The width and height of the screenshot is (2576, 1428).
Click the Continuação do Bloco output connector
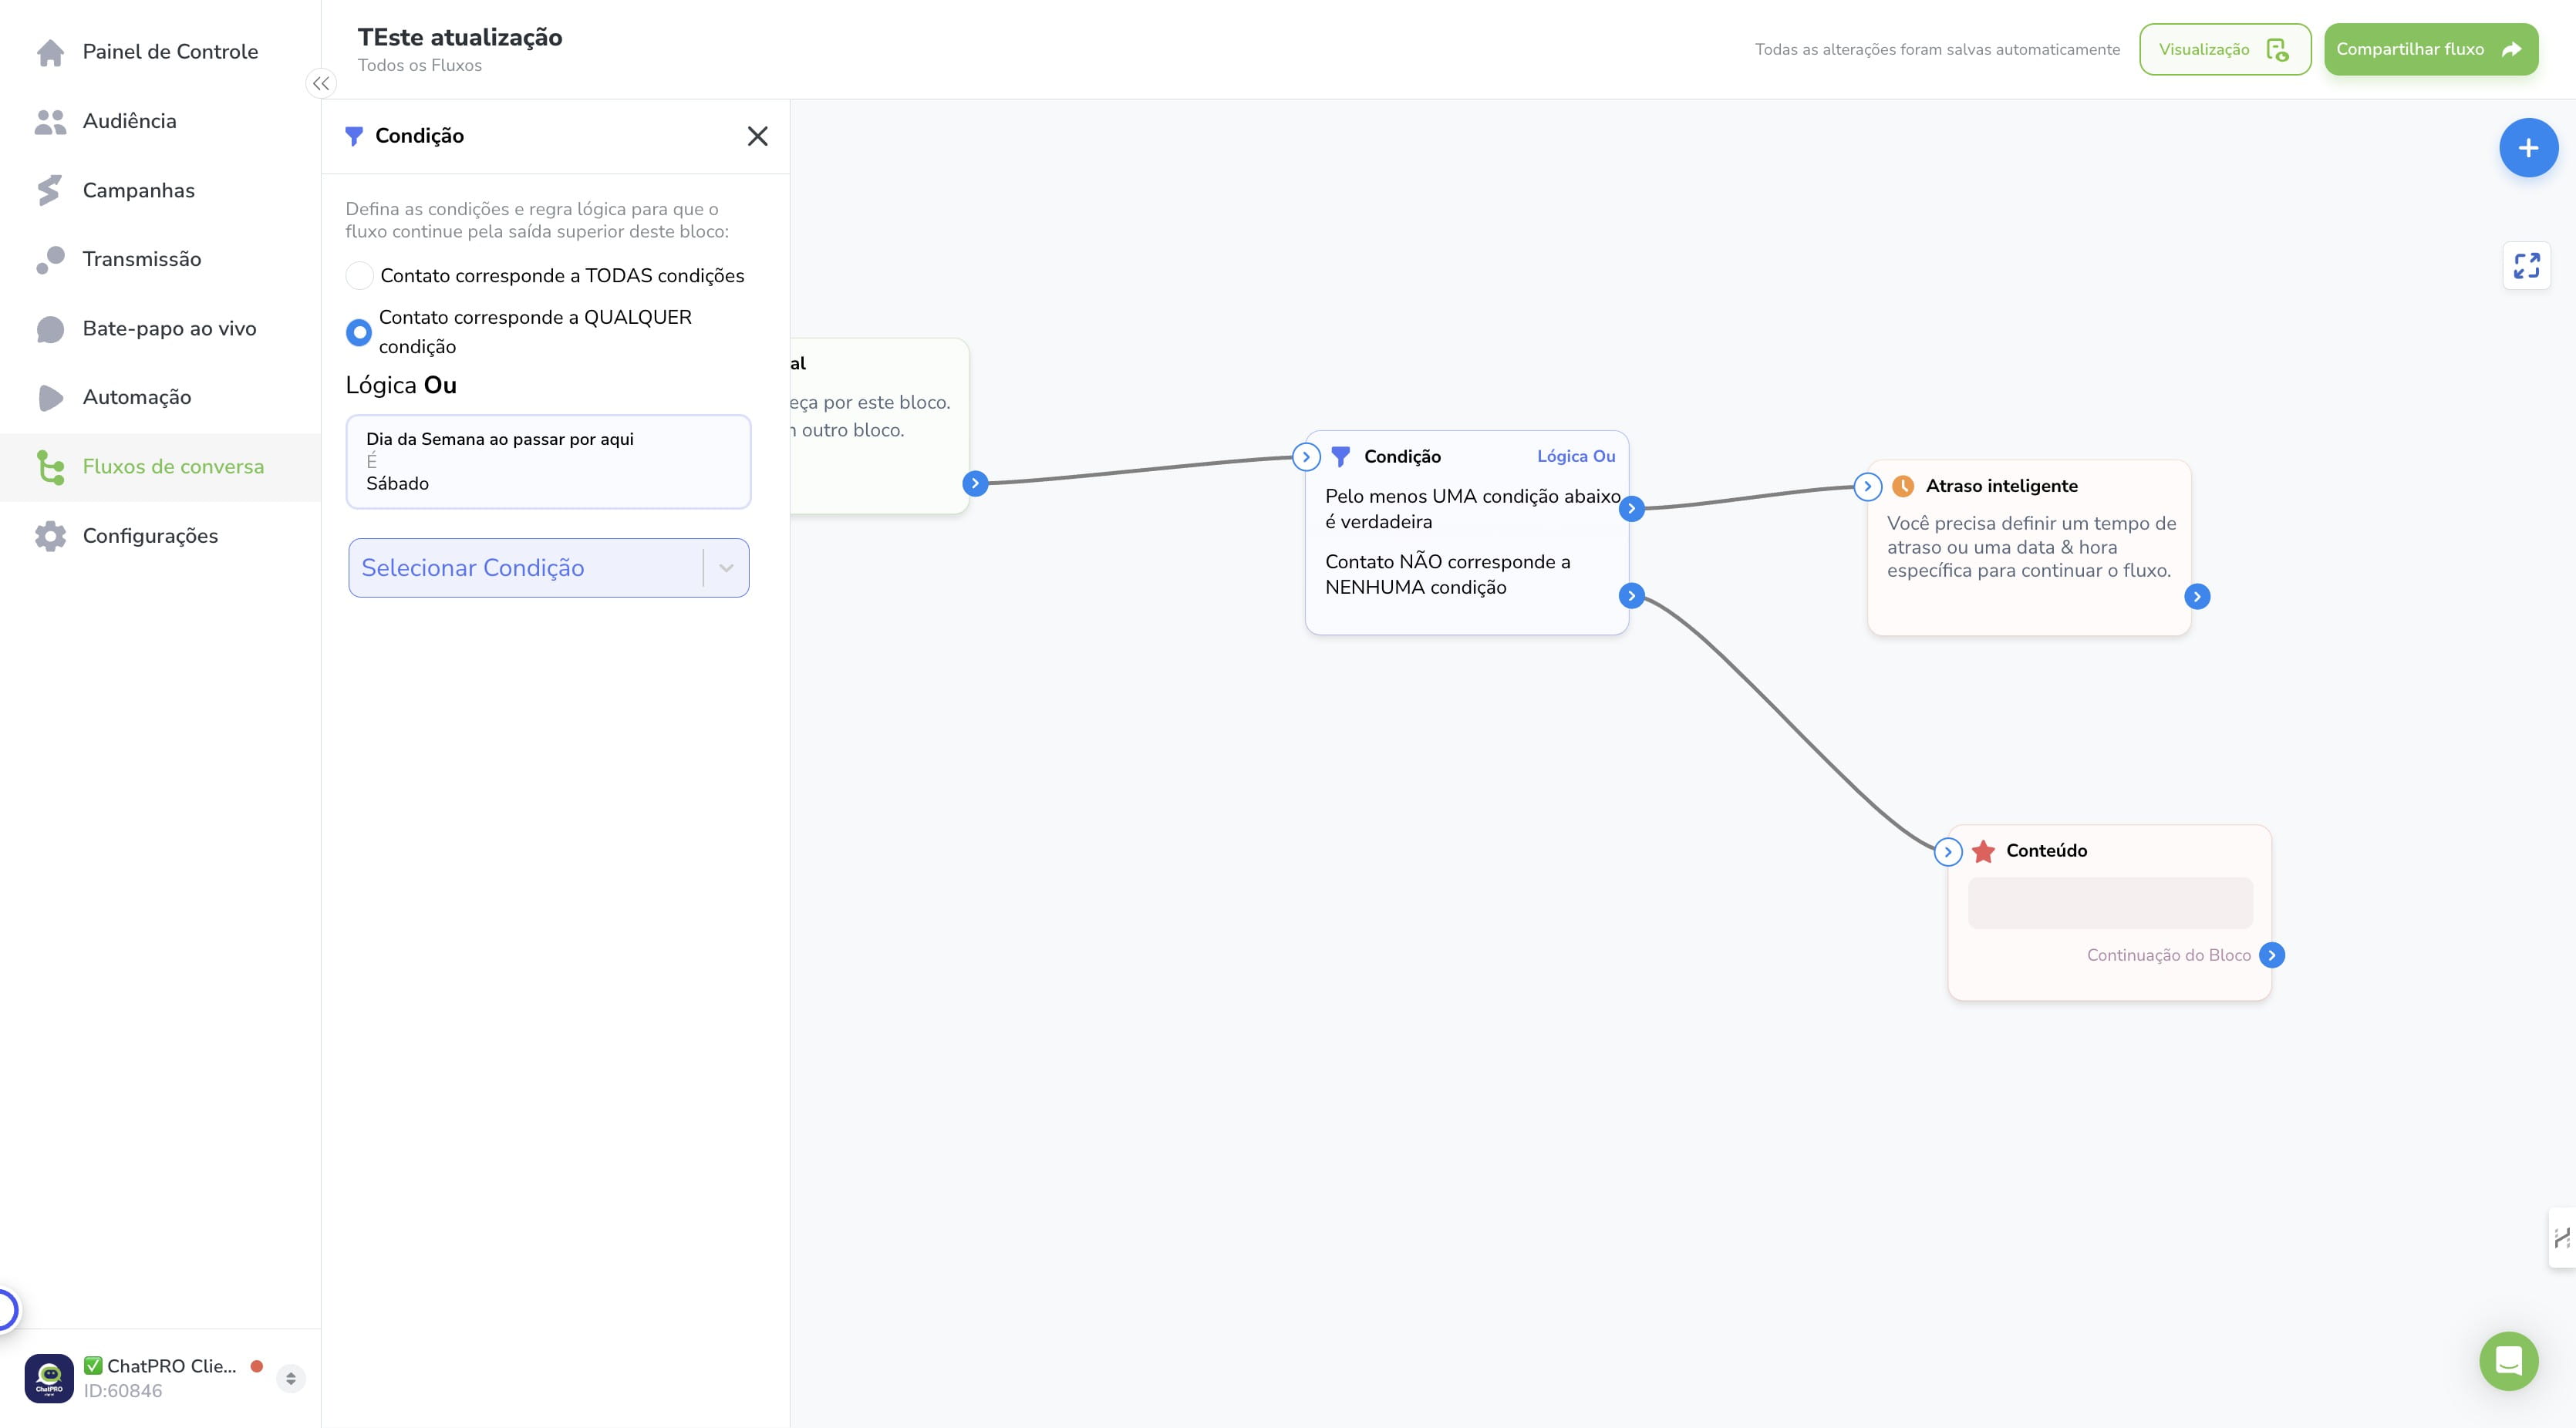tap(2272, 955)
